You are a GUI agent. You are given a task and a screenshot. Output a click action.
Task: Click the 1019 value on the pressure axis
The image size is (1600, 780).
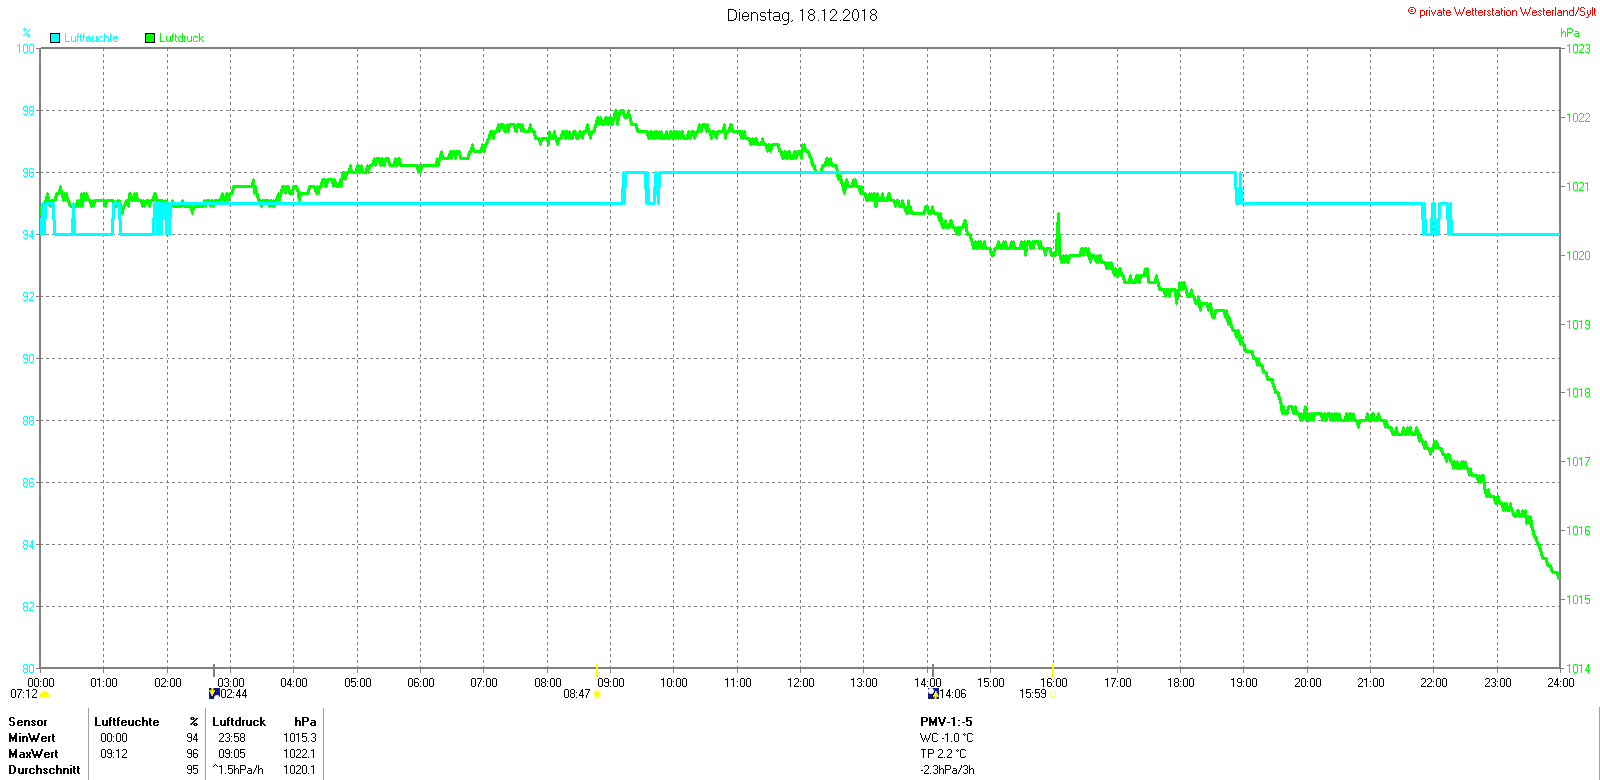point(1578,325)
